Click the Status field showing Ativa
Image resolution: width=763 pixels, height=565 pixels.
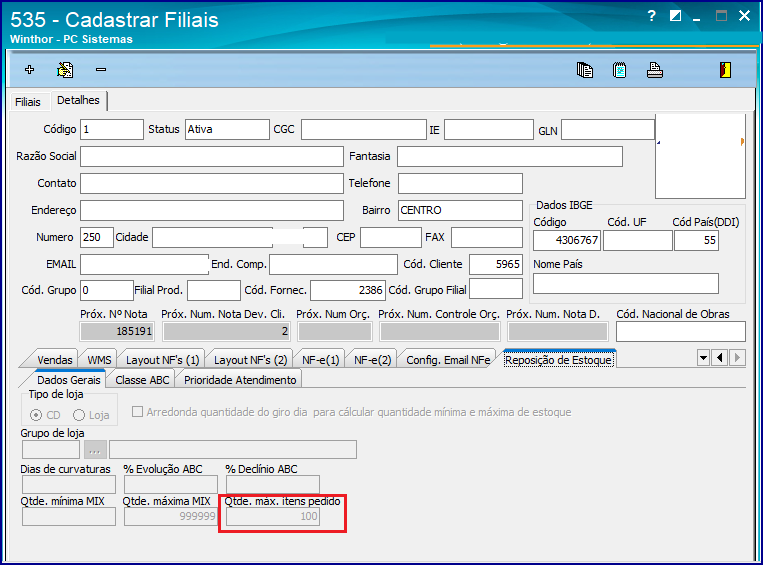pyautogui.click(x=227, y=129)
